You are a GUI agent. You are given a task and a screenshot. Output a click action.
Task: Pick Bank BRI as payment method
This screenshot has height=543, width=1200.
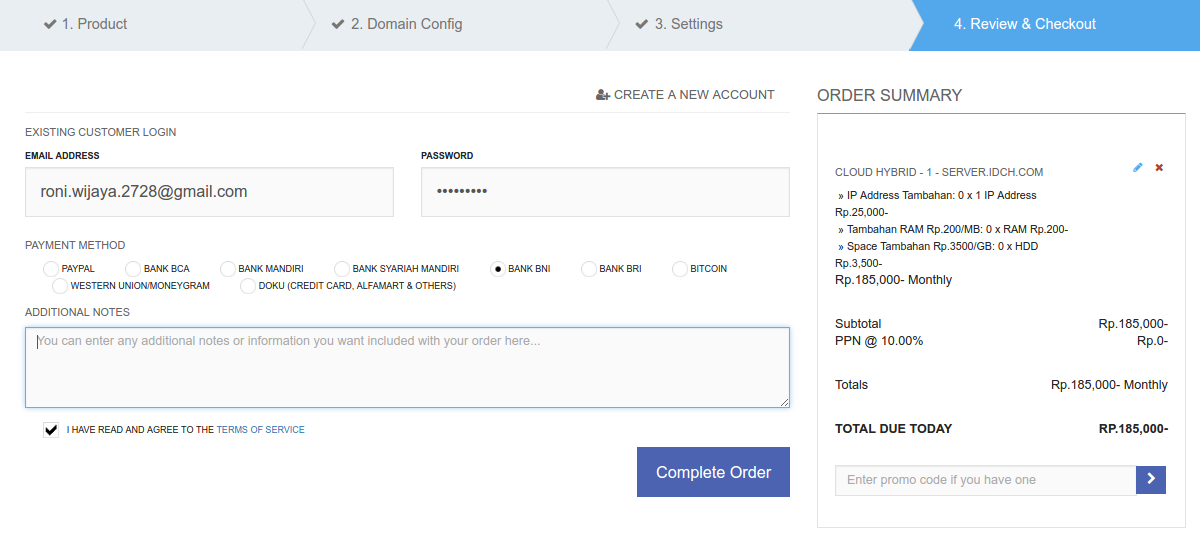[589, 269]
